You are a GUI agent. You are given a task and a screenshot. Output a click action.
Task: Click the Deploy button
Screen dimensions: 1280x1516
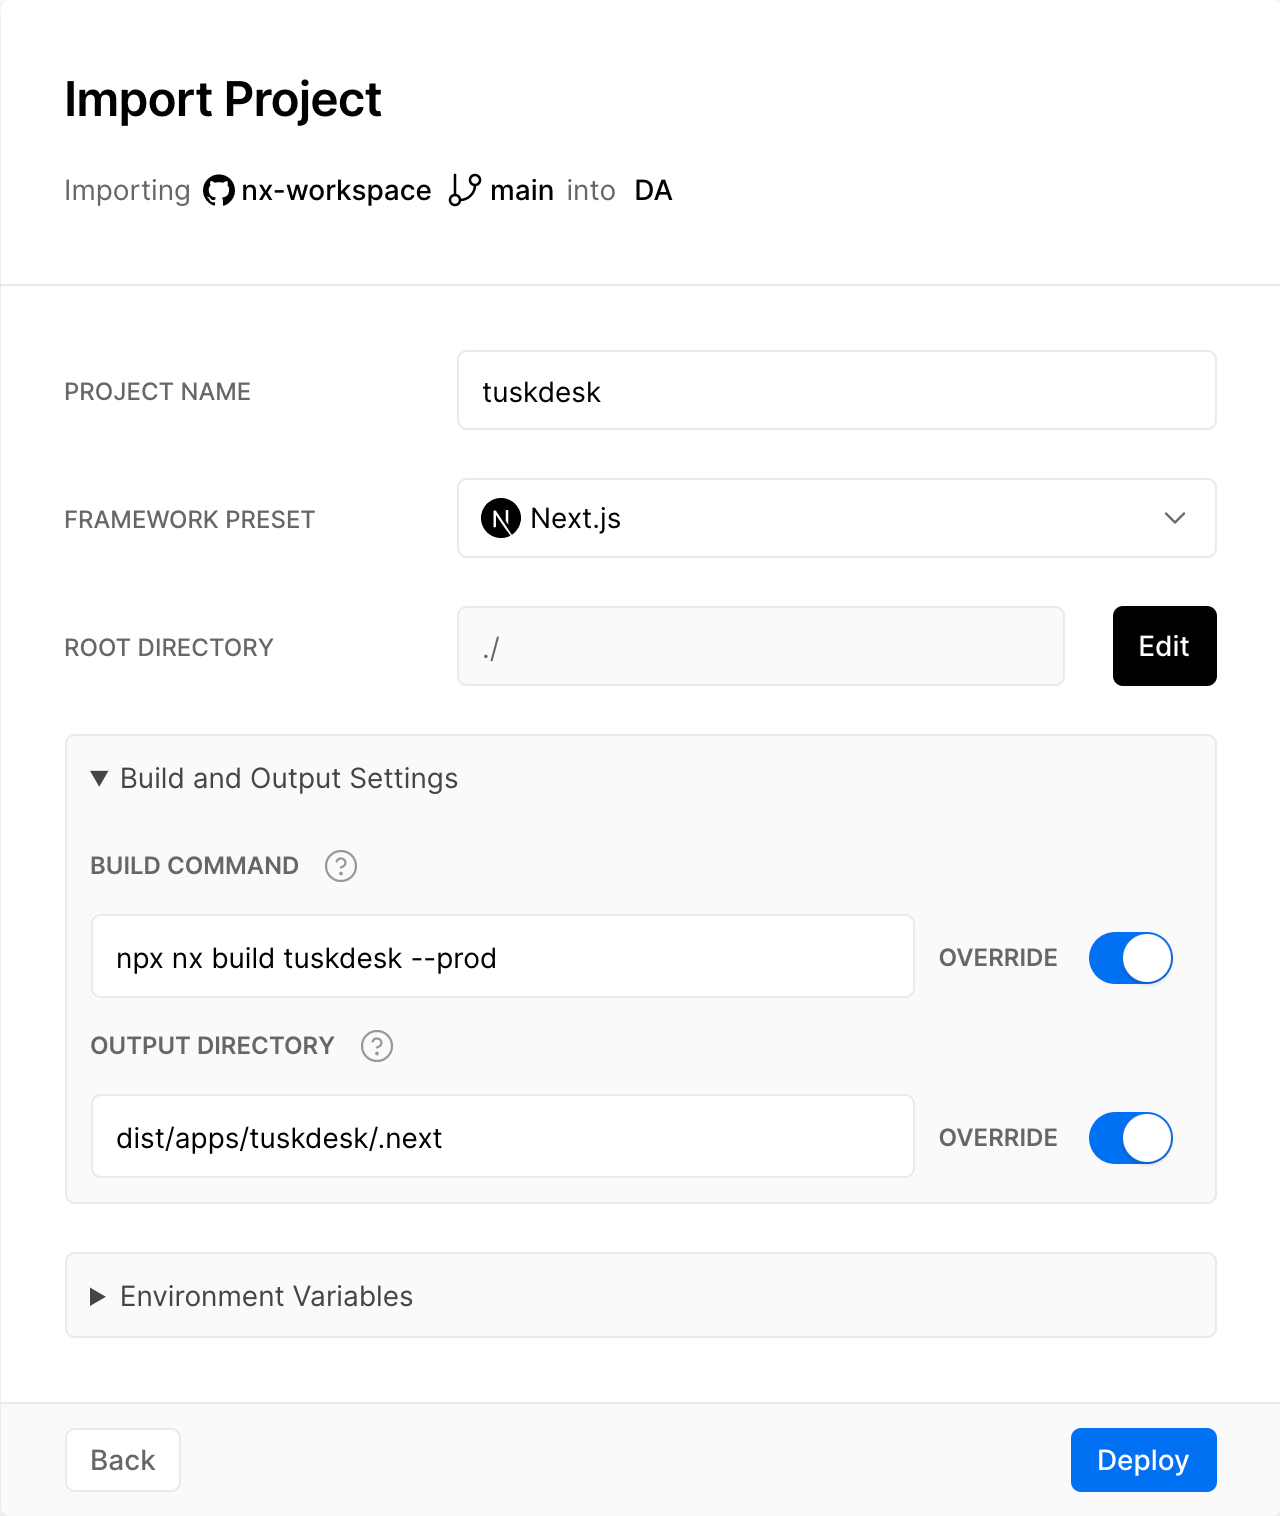[1143, 1460]
